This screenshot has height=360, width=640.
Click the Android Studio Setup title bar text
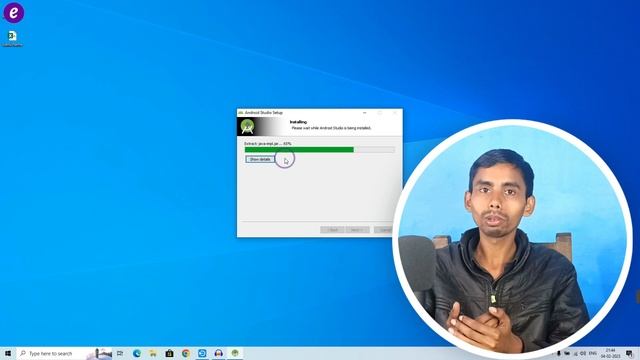pyautogui.click(x=264, y=113)
